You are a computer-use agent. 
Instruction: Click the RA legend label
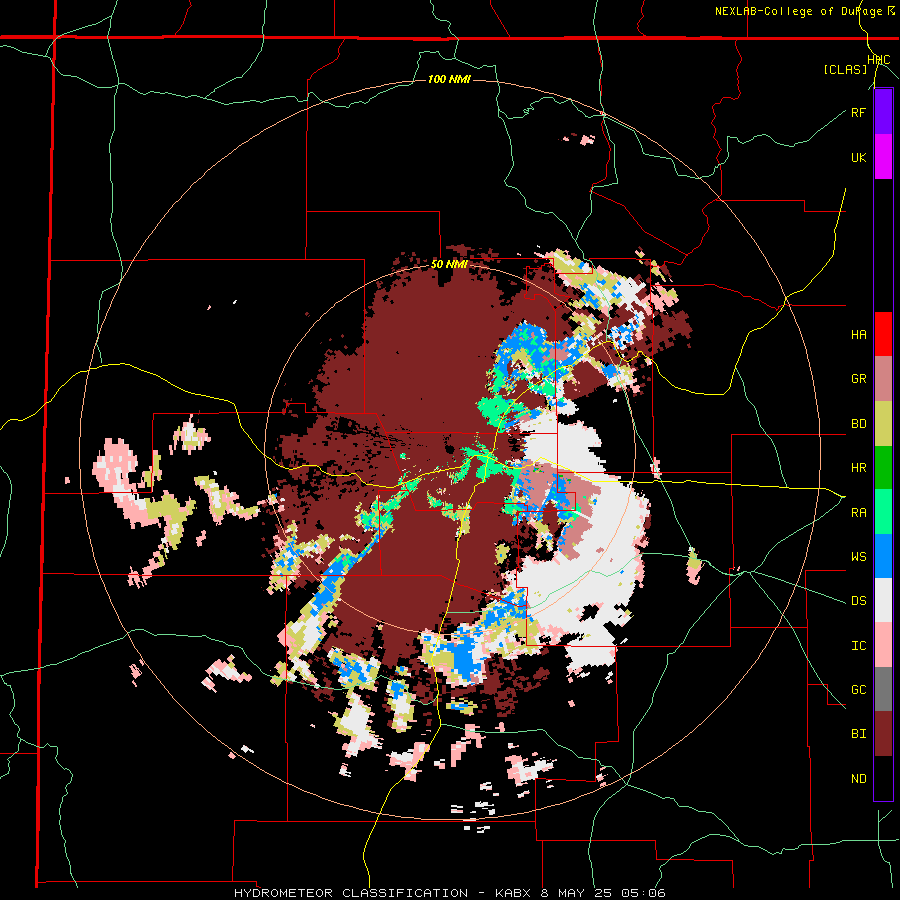(858, 513)
